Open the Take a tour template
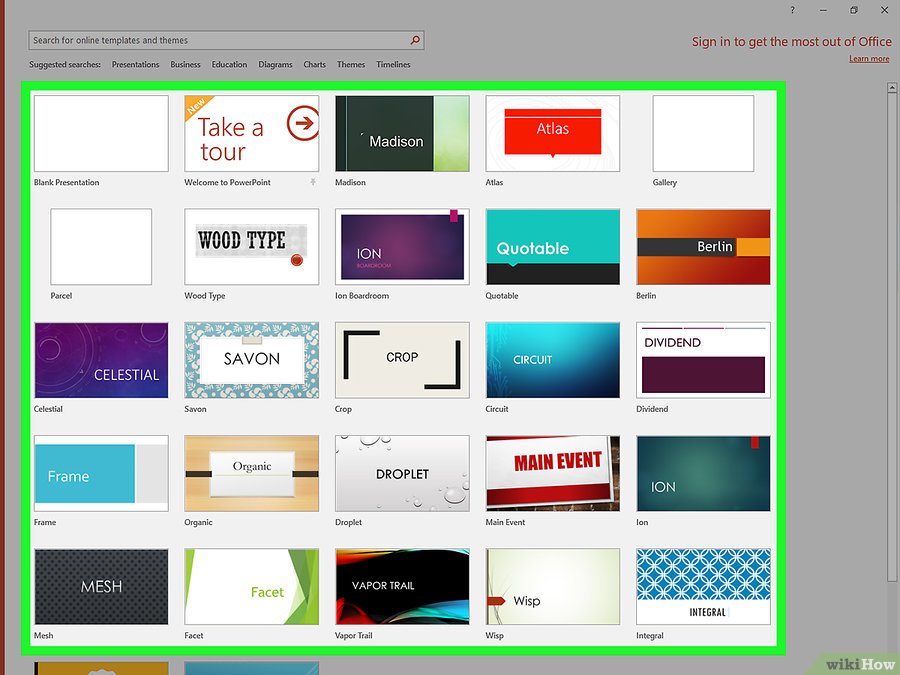 252,134
